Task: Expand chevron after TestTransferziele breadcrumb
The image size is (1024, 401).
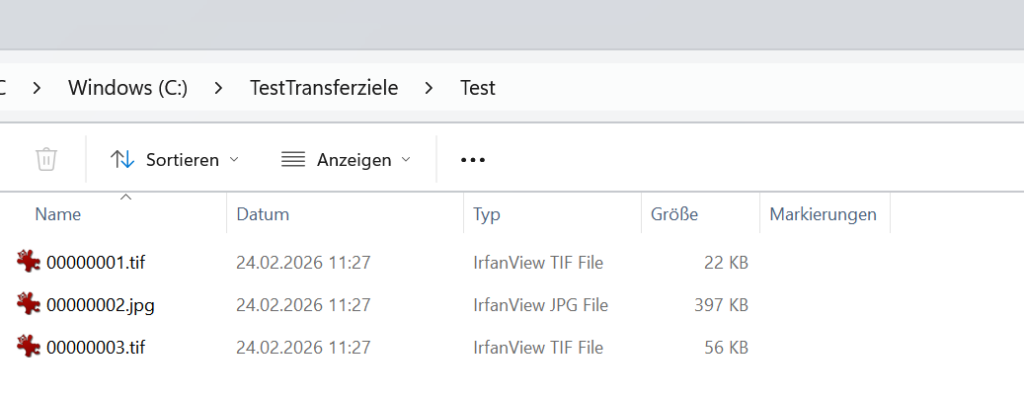Action: (429, 88)
